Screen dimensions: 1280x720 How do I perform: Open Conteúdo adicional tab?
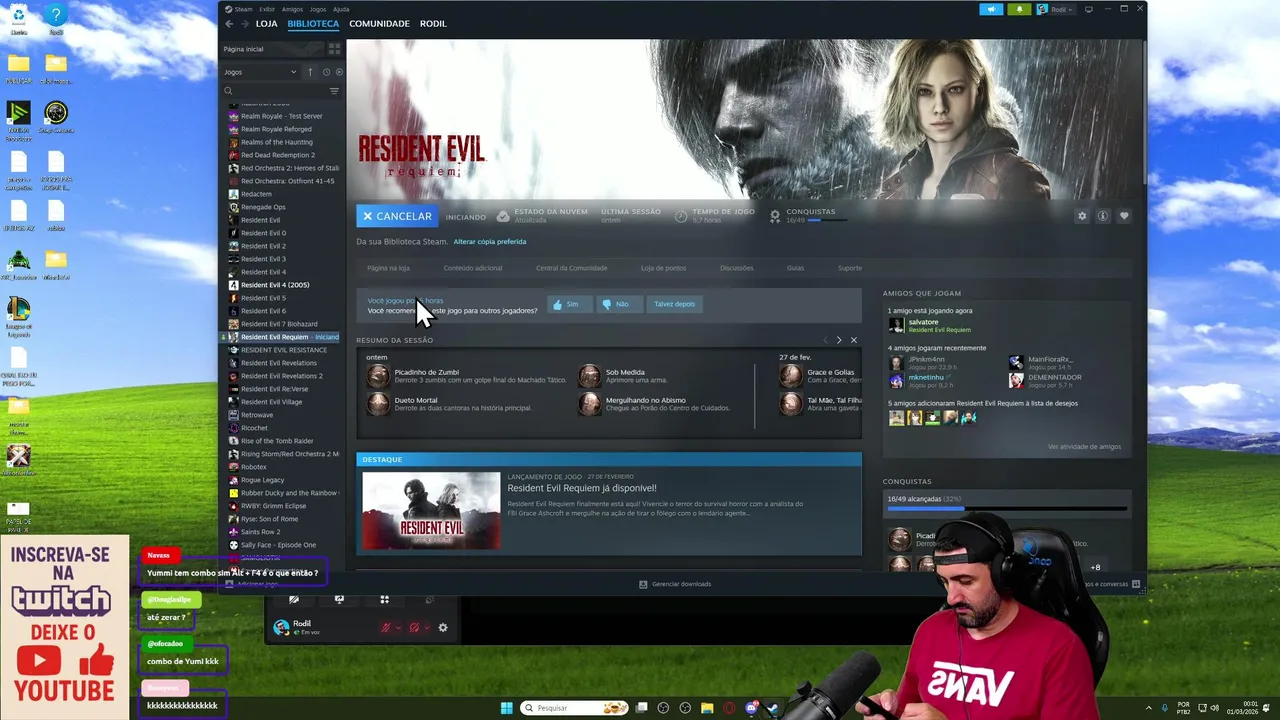tap(473, 268)
